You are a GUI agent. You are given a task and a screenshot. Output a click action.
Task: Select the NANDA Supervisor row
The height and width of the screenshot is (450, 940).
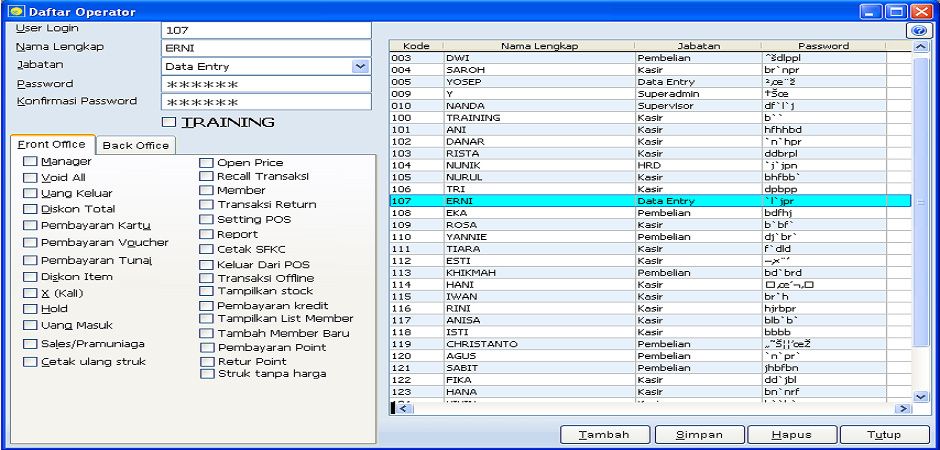[x=650, y=106]
